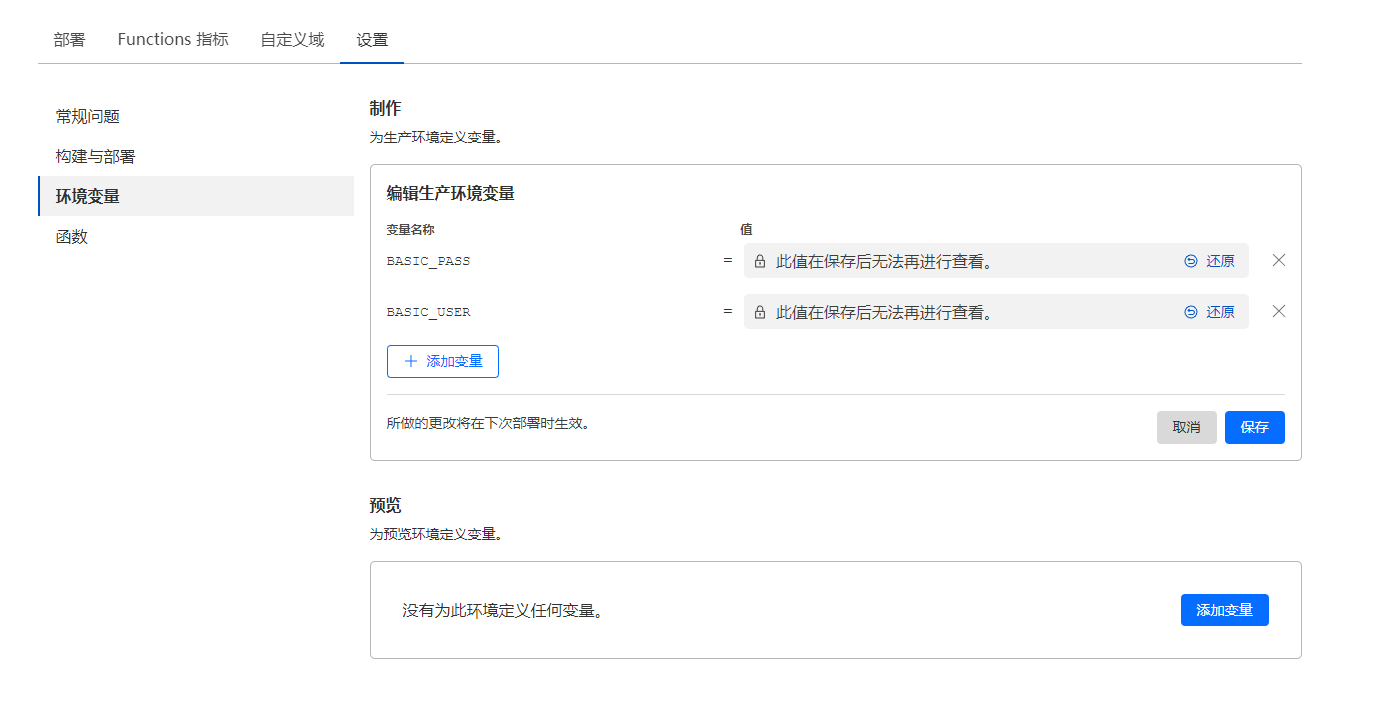Click 添加变量 in the 预览 section

[x=1224, y=610]
